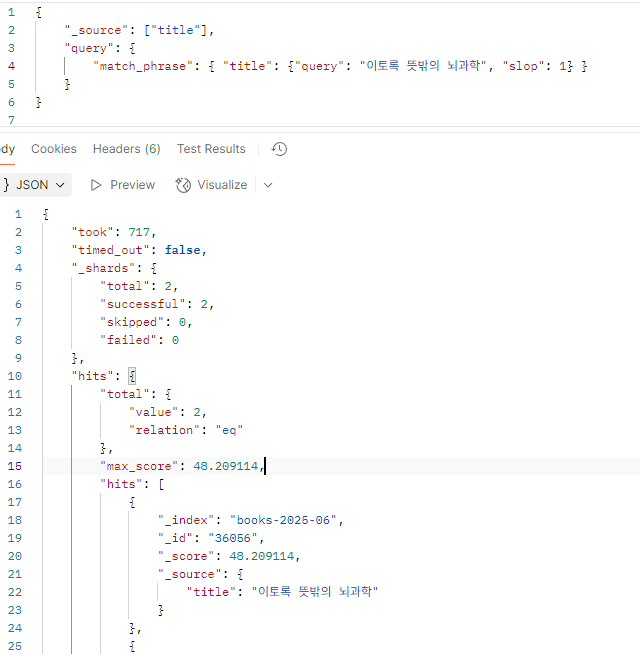Click the "slop" key in request body
Screen dimensions: 640x654
pyautogui.click(x=523, y=66)
